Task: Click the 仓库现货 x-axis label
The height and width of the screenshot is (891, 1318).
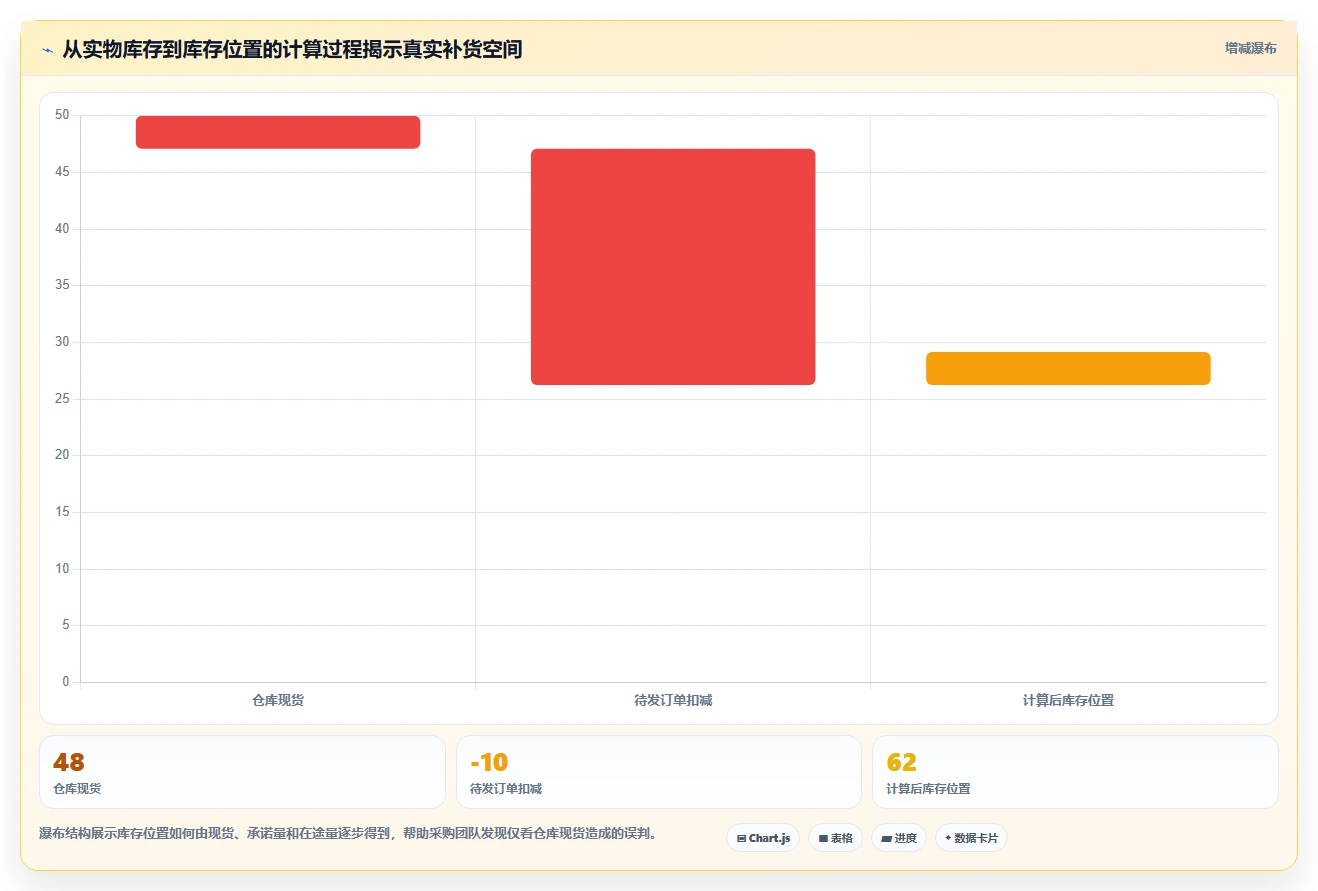Action: [278, 700]
